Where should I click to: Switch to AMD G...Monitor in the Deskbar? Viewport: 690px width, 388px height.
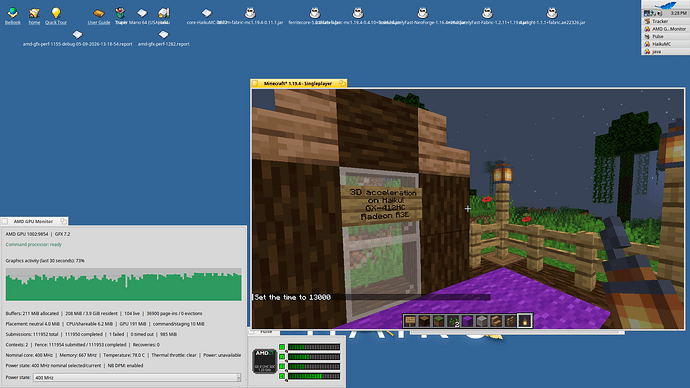click(x=664, y=29)
